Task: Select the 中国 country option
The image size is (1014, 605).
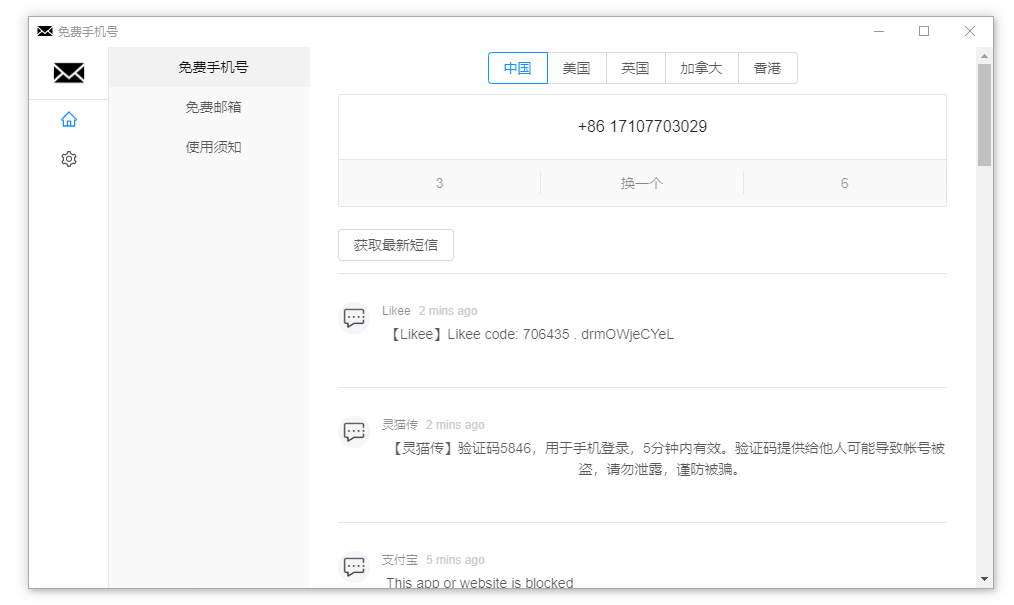Action: point(518,68)
